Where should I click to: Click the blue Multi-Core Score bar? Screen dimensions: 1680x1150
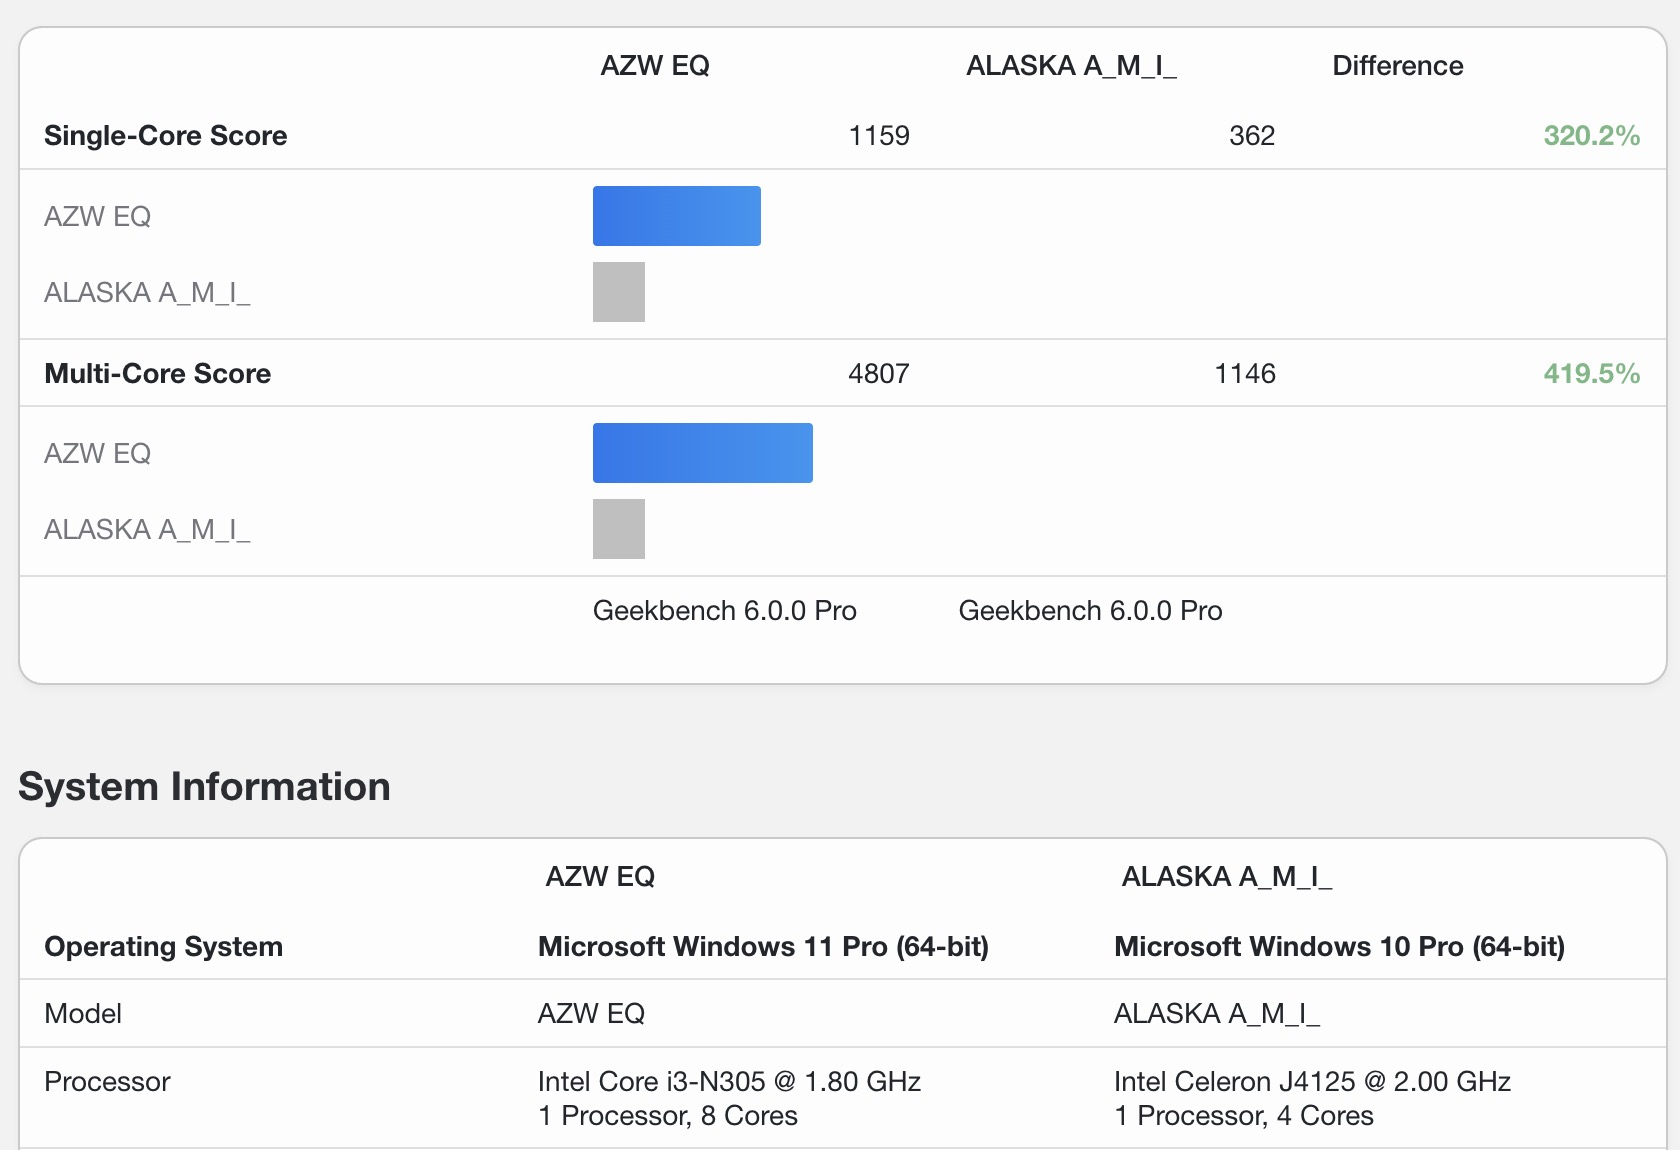click(702, 453)
